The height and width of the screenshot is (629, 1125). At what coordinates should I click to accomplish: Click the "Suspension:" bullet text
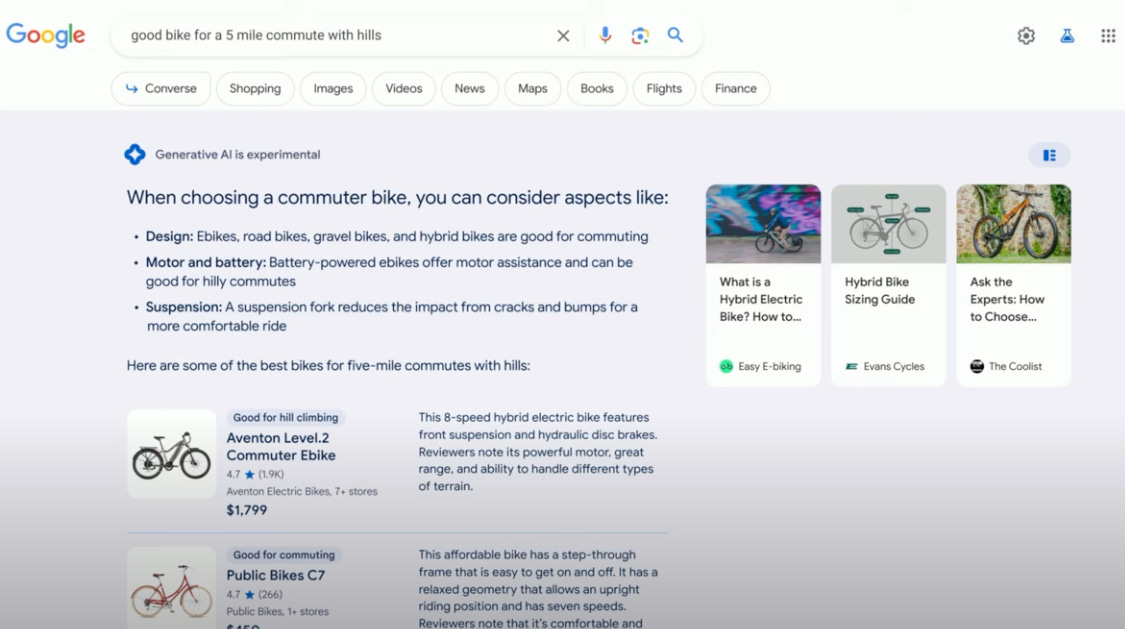392,316
